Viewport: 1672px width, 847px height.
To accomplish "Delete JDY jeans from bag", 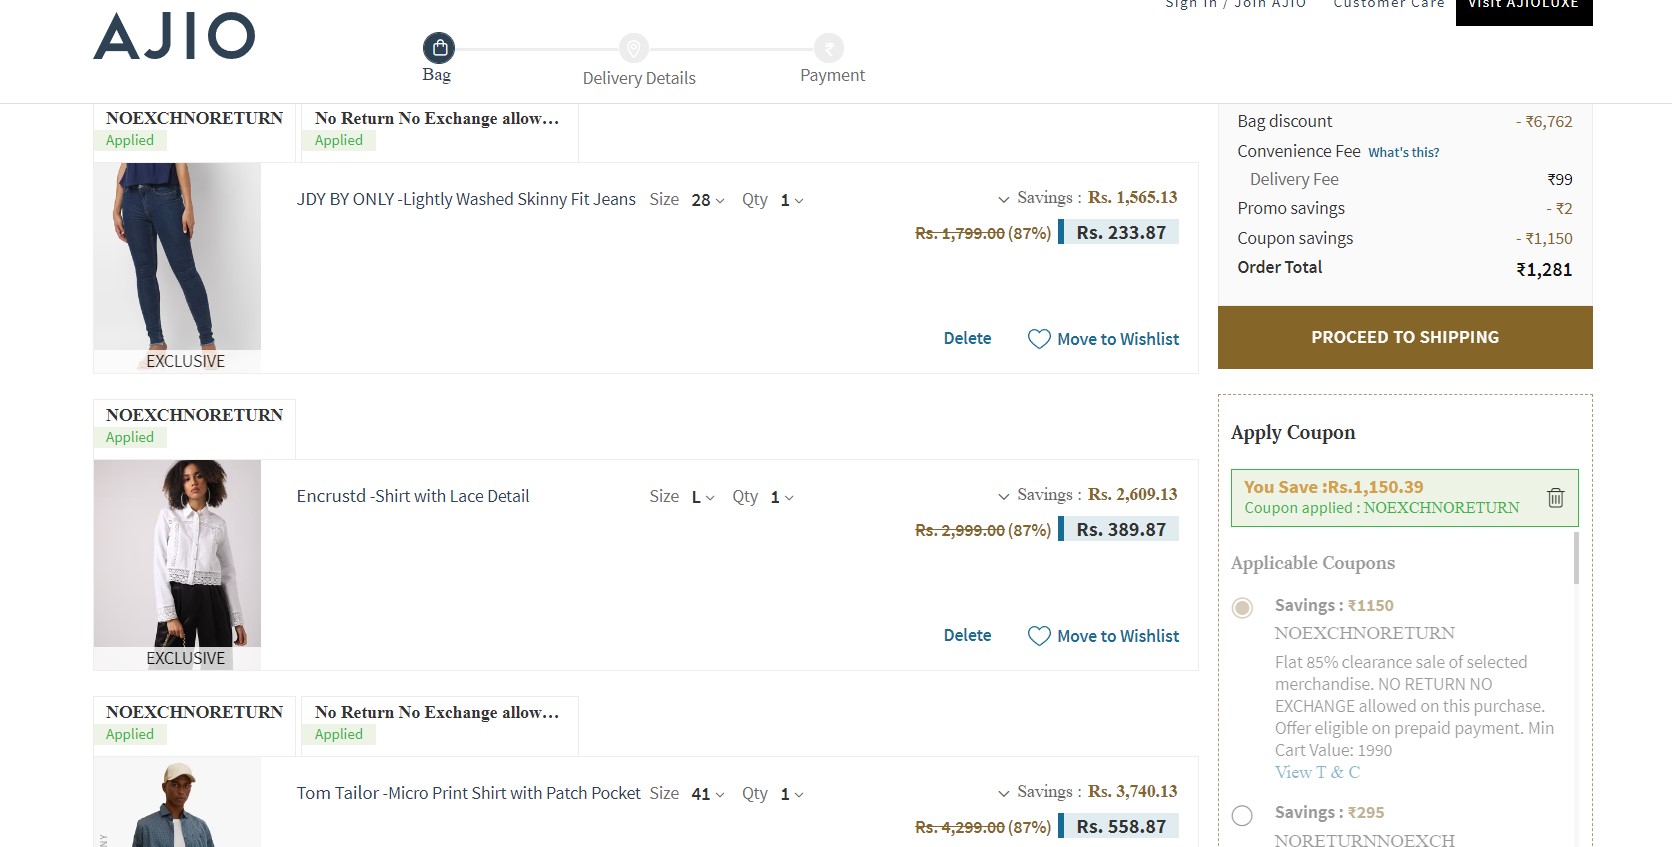I will (x=967, y=338).
